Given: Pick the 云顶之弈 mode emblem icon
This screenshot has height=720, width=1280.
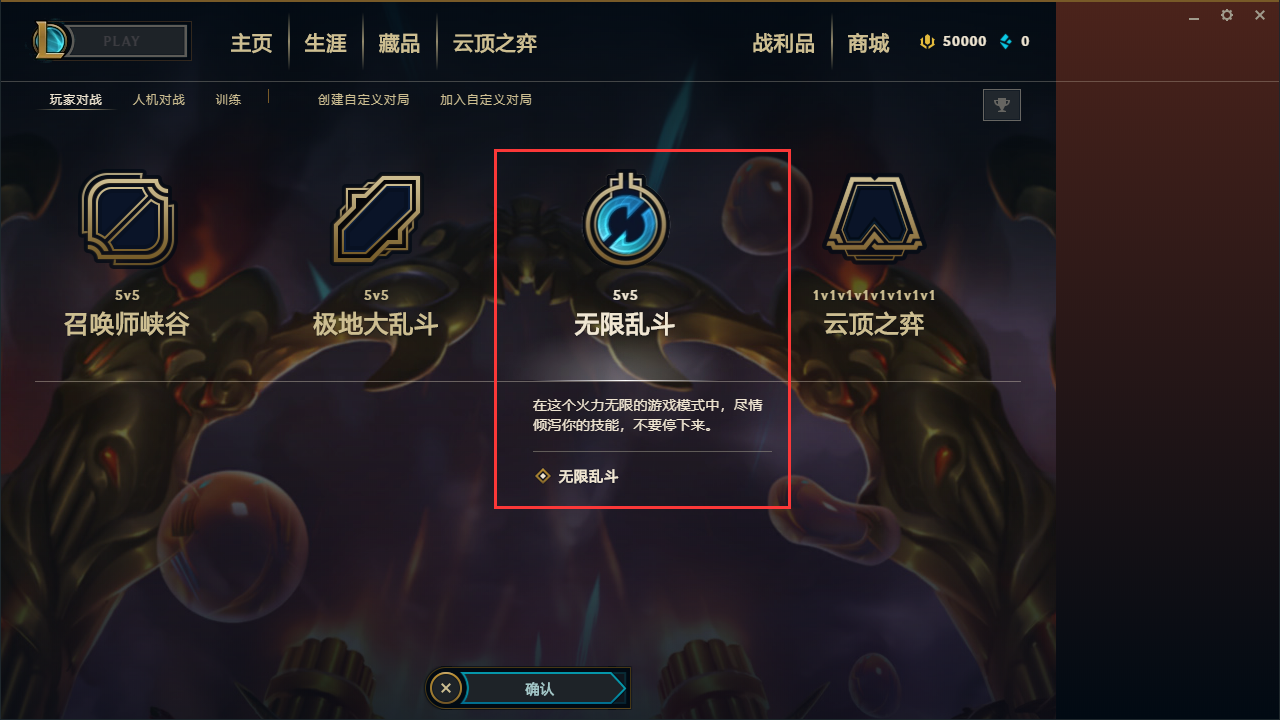Looking at the screenshot, I should pos(874,219).
